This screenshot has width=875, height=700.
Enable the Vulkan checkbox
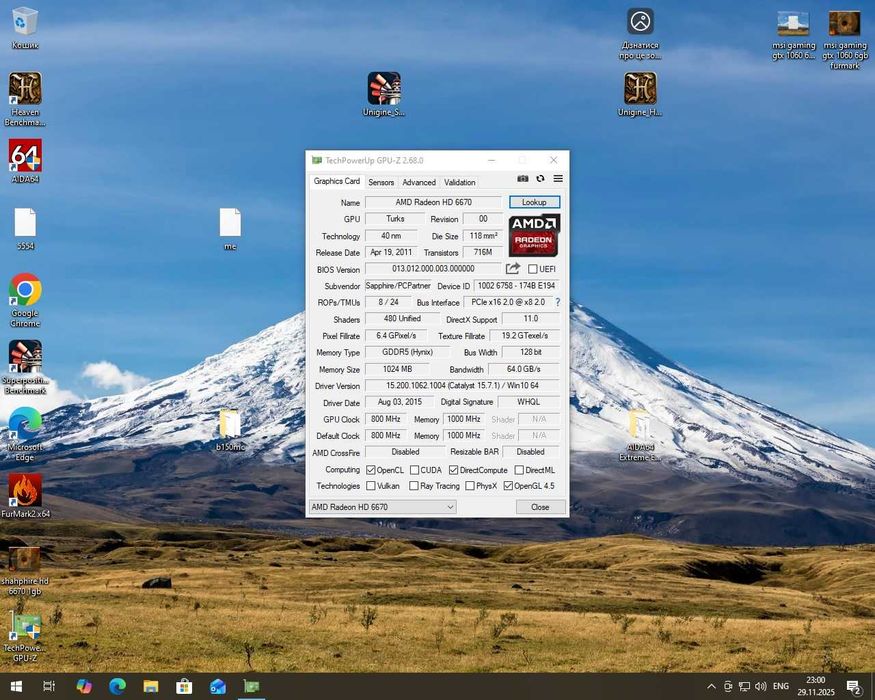point(371,486)
